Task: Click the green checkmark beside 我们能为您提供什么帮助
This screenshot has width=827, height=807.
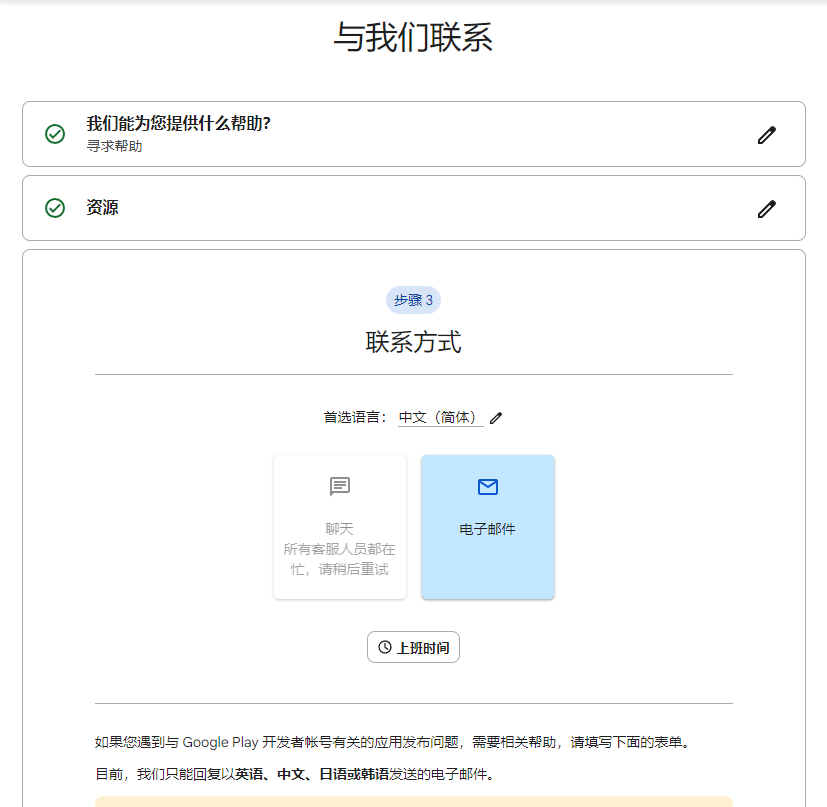Action: click(55, 134)
